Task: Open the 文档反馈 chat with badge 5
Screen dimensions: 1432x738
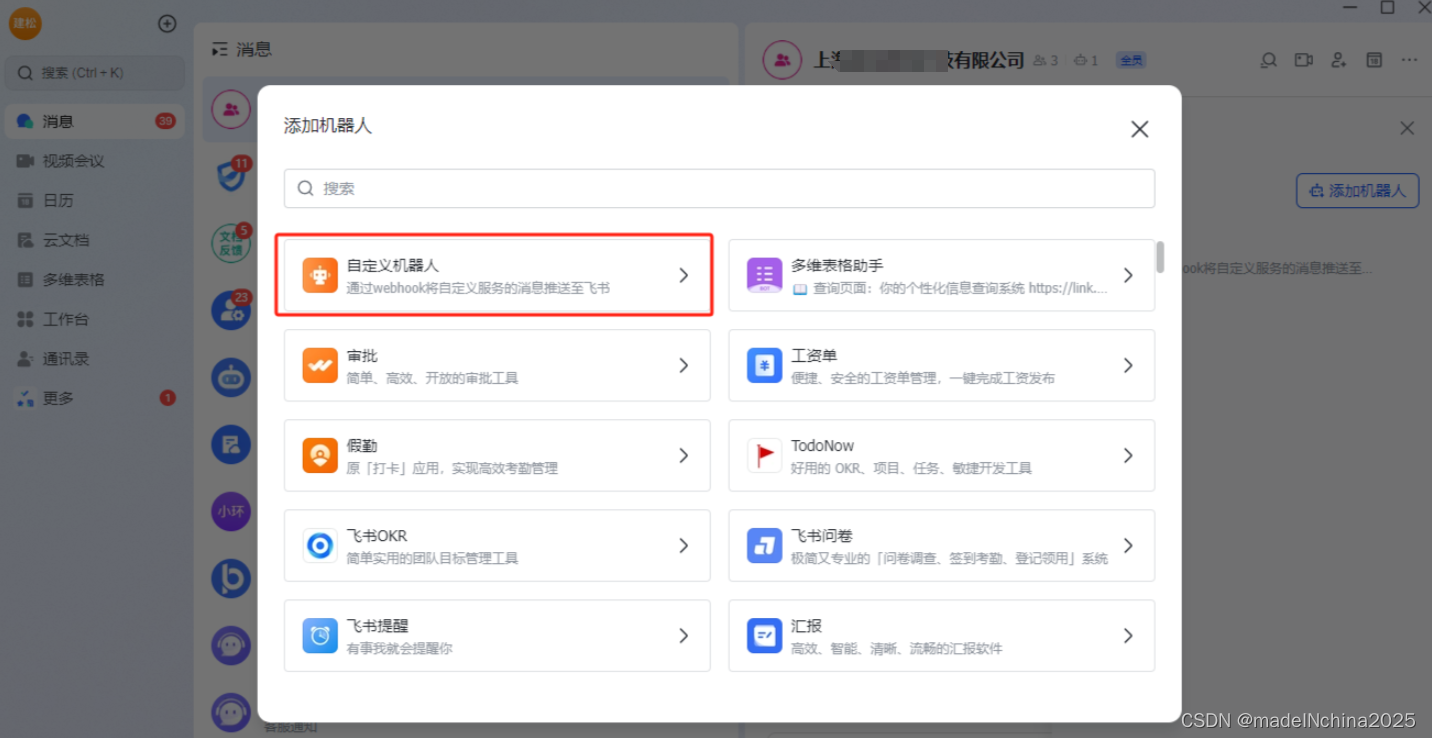Action: coord(231,243)
